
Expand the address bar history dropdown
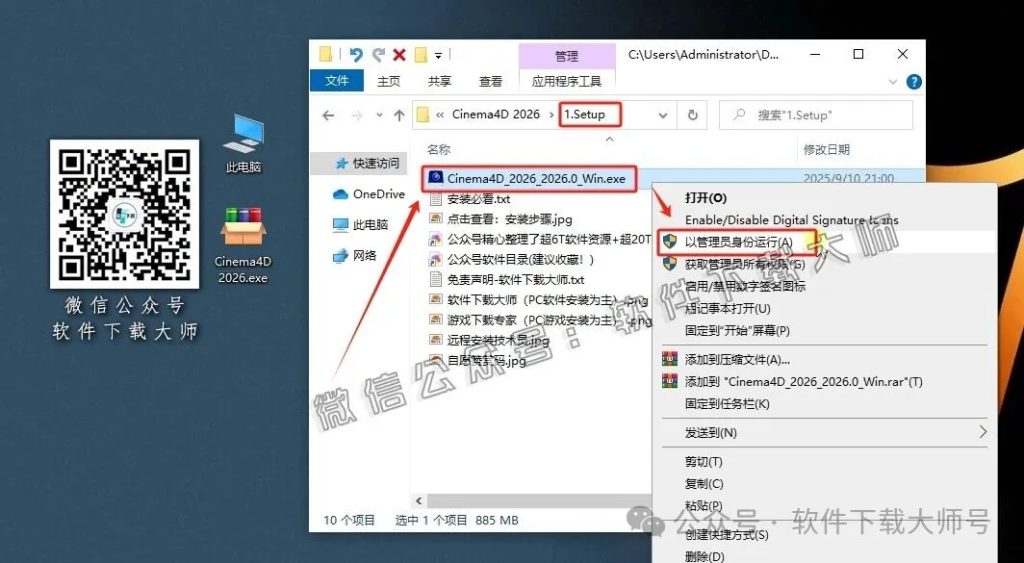tap(663, 116)
